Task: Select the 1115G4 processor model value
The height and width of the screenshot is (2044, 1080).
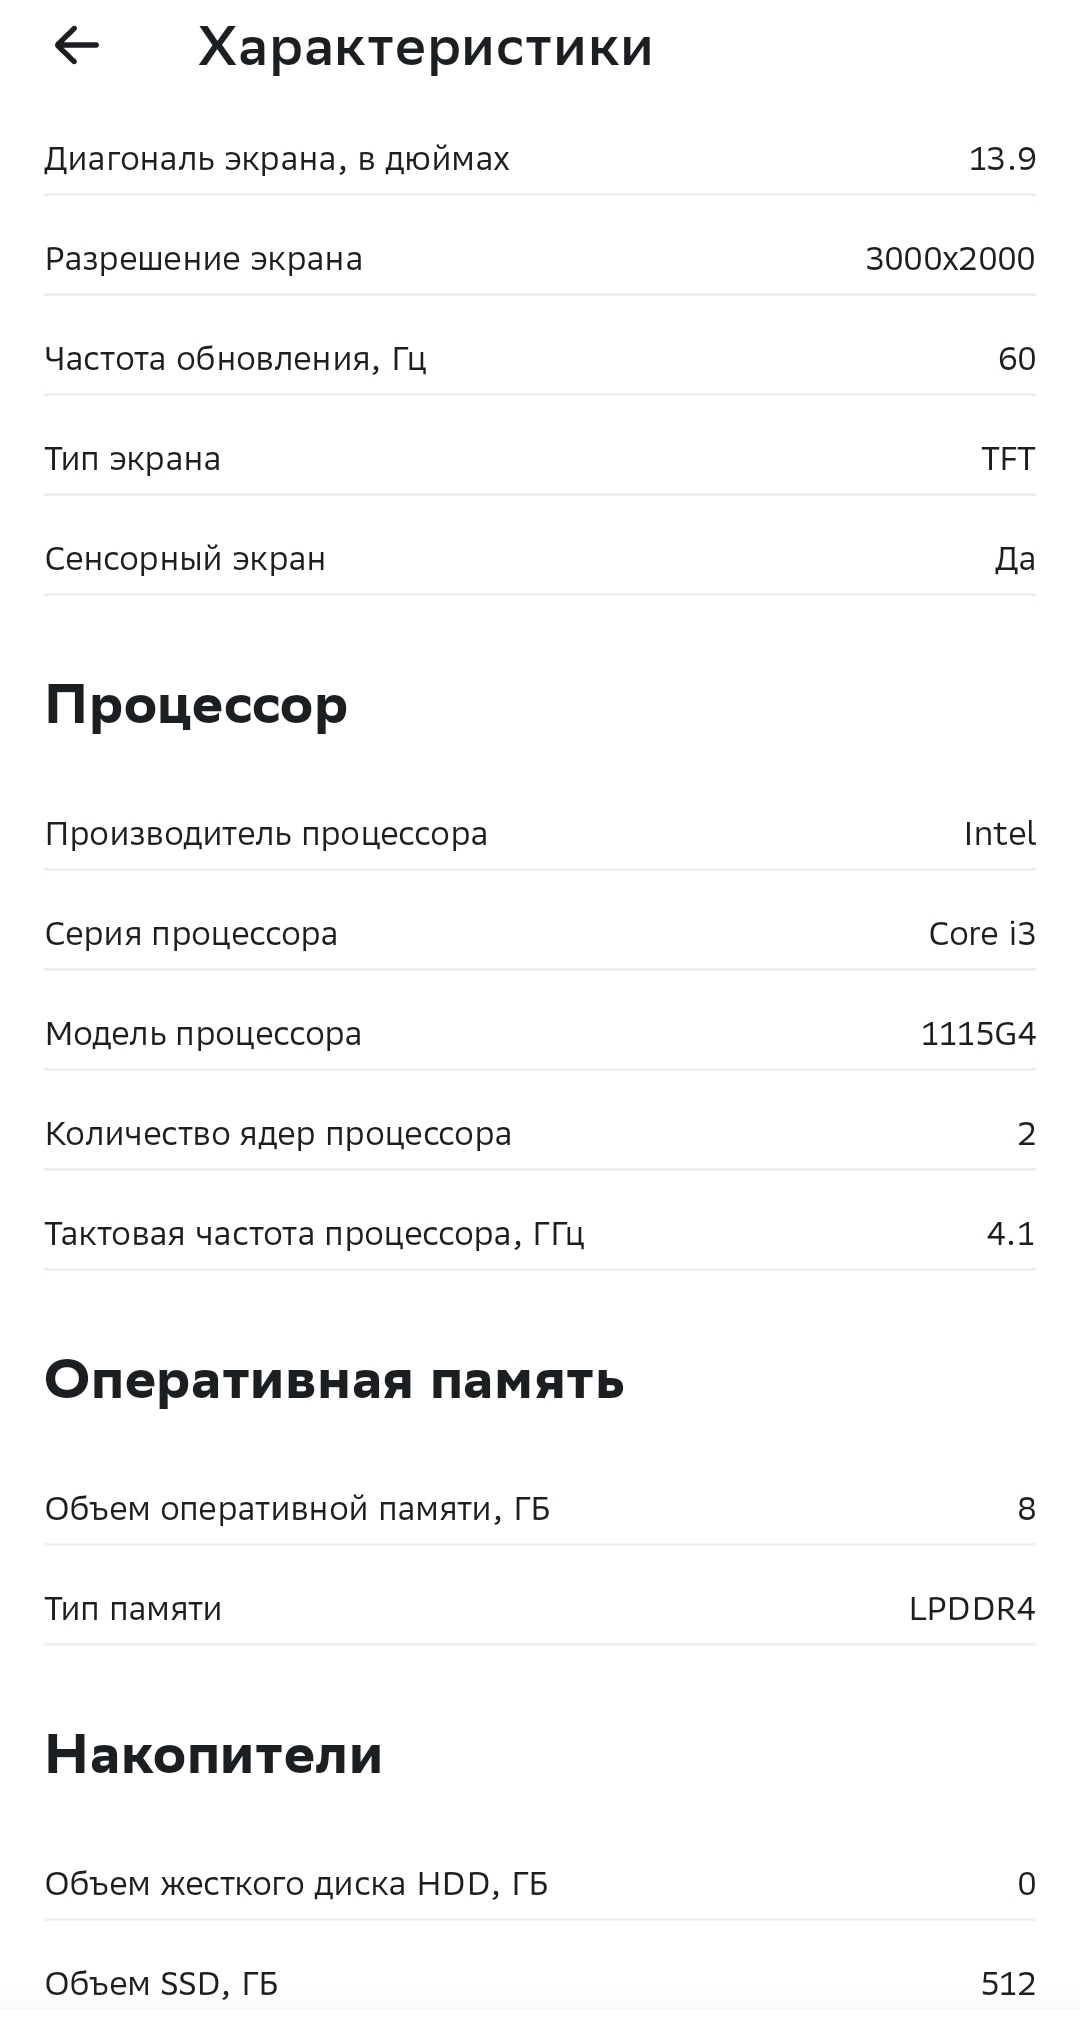Action: tap(977, 1034)
